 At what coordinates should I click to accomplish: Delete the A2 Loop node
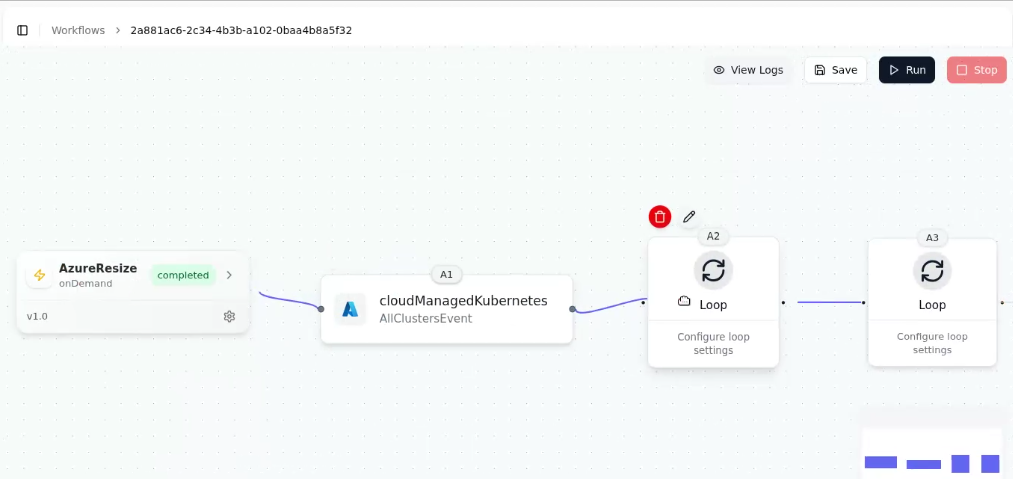[660, 217]
